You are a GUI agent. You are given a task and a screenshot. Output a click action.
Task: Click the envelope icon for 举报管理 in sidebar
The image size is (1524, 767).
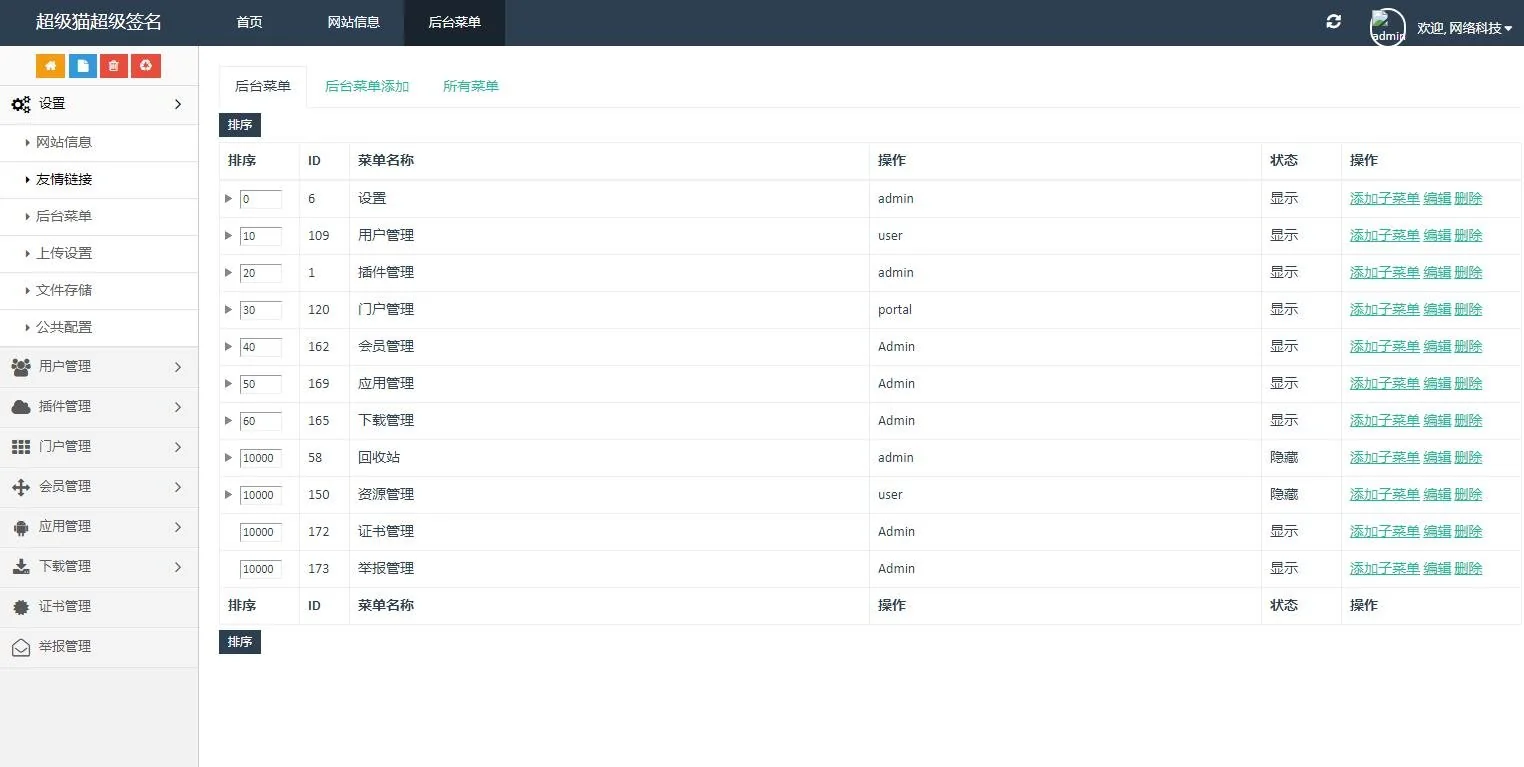20,647
